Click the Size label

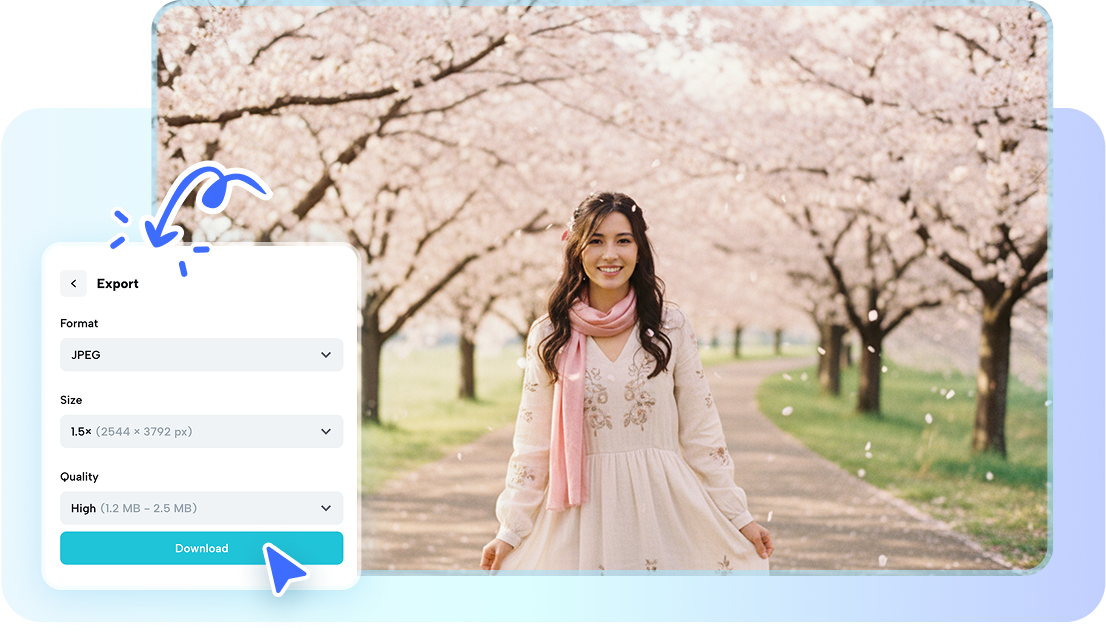pos(71,400)
